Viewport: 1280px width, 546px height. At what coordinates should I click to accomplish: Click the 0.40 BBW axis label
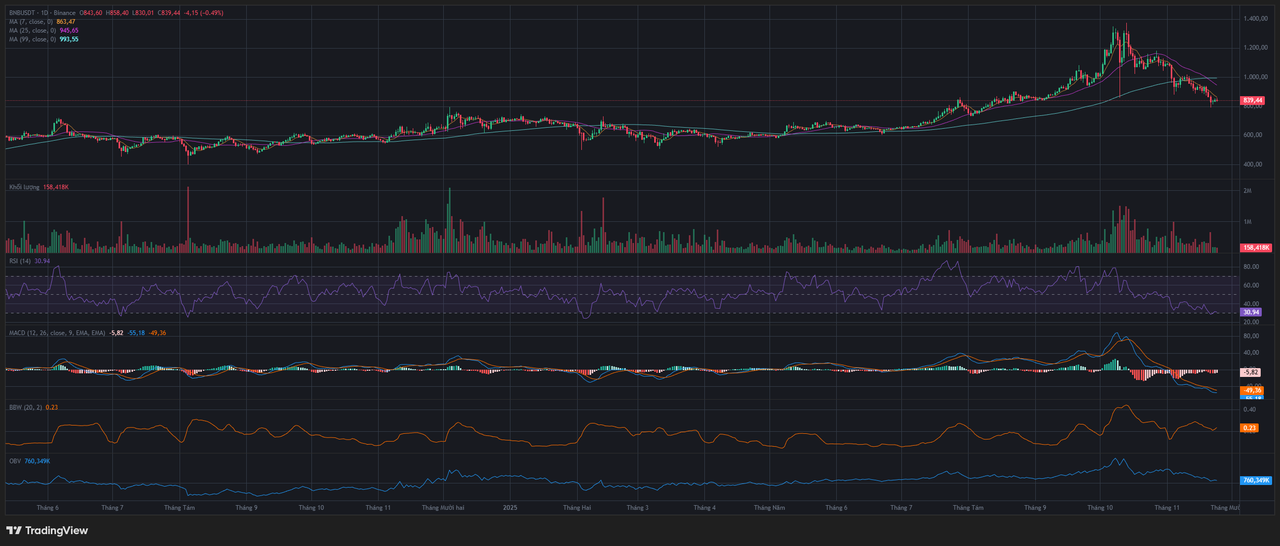pos(1250,409)
